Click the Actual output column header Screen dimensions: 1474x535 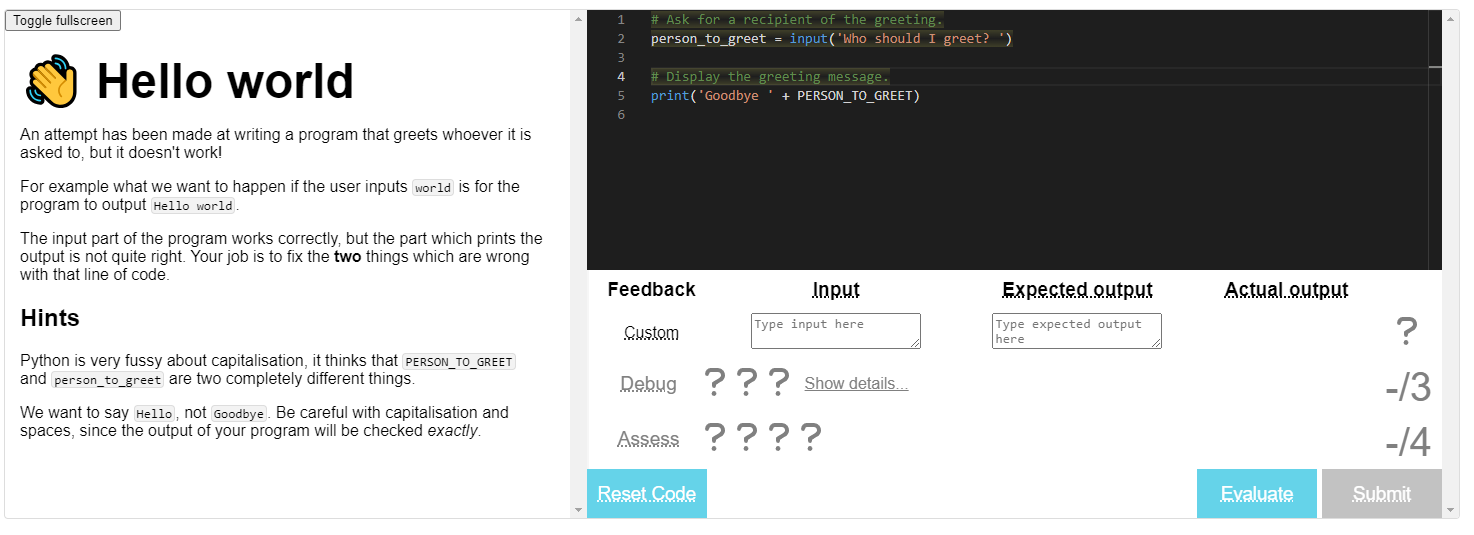1286,290
